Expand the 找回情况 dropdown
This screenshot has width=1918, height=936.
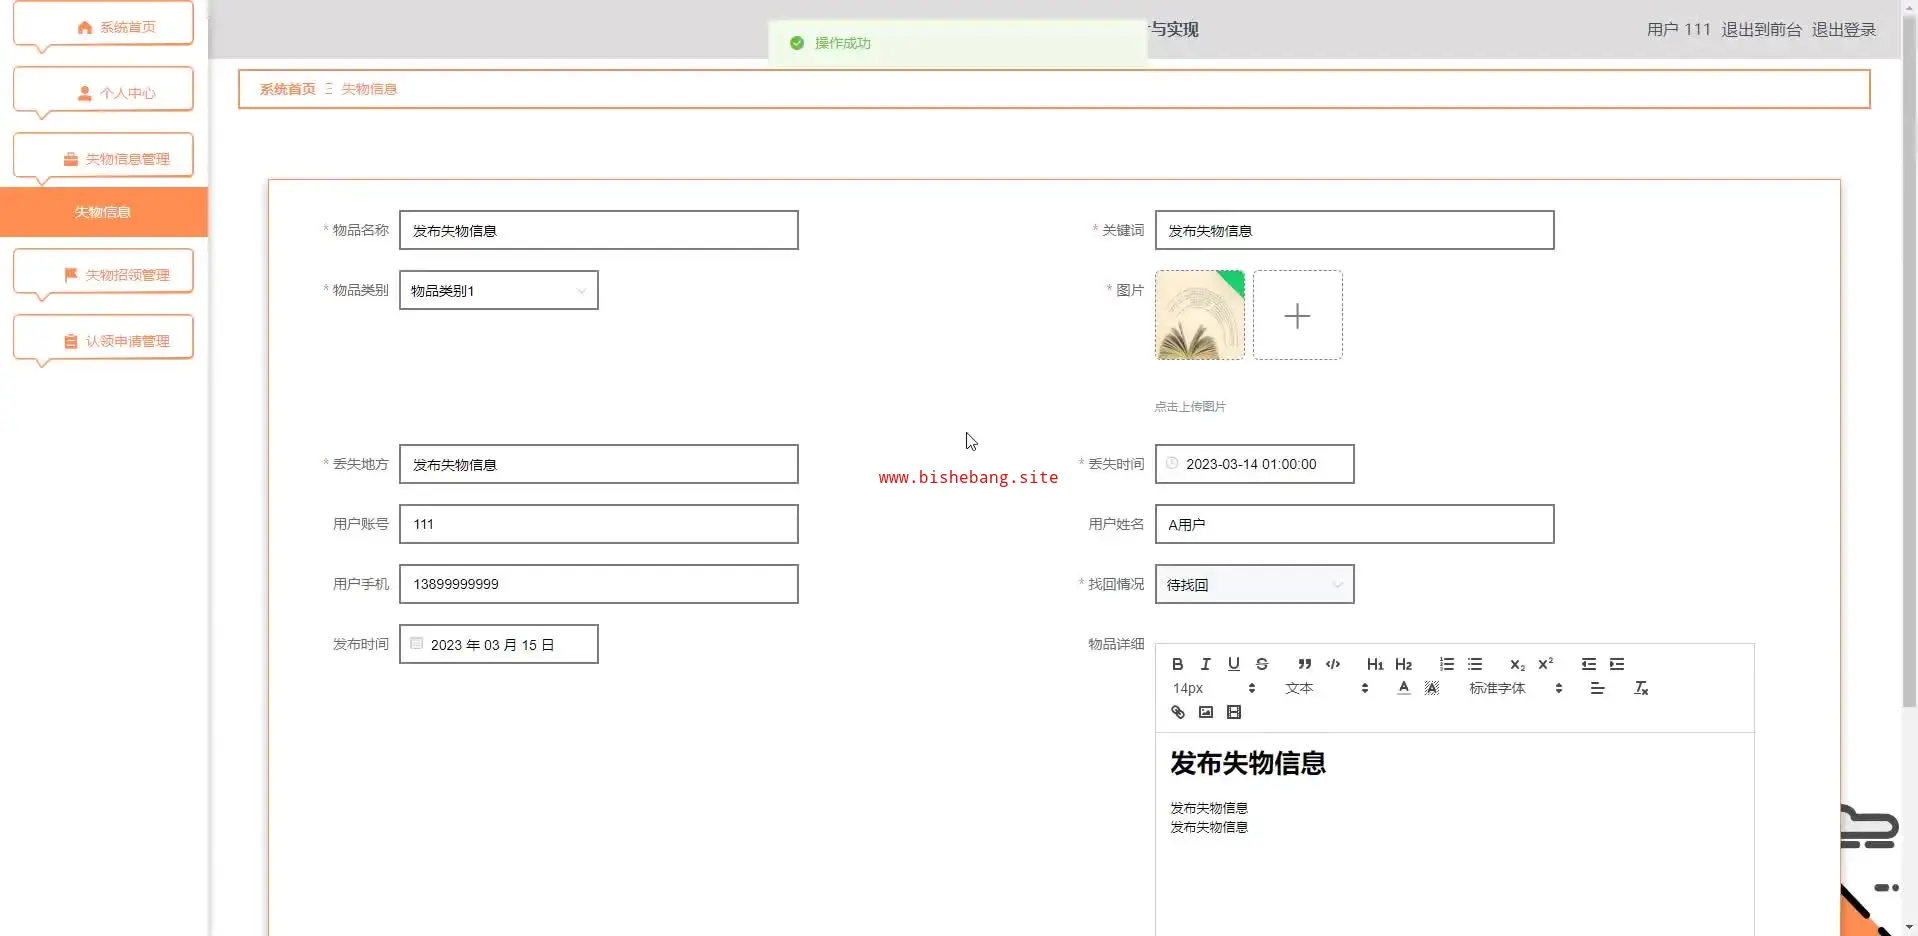point(1255,584)
